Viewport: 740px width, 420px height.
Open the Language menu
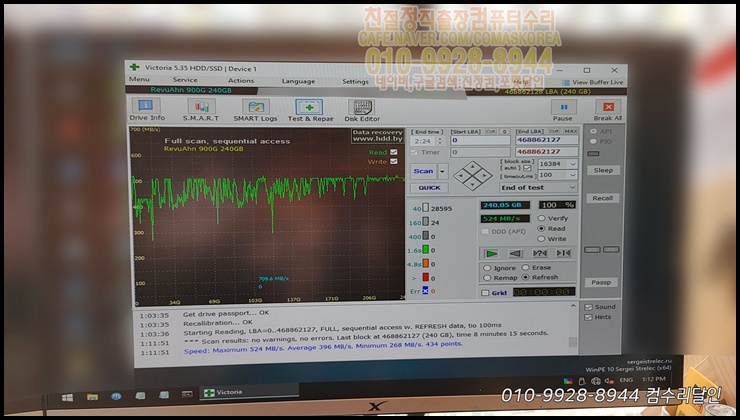[x=298, y=81]
